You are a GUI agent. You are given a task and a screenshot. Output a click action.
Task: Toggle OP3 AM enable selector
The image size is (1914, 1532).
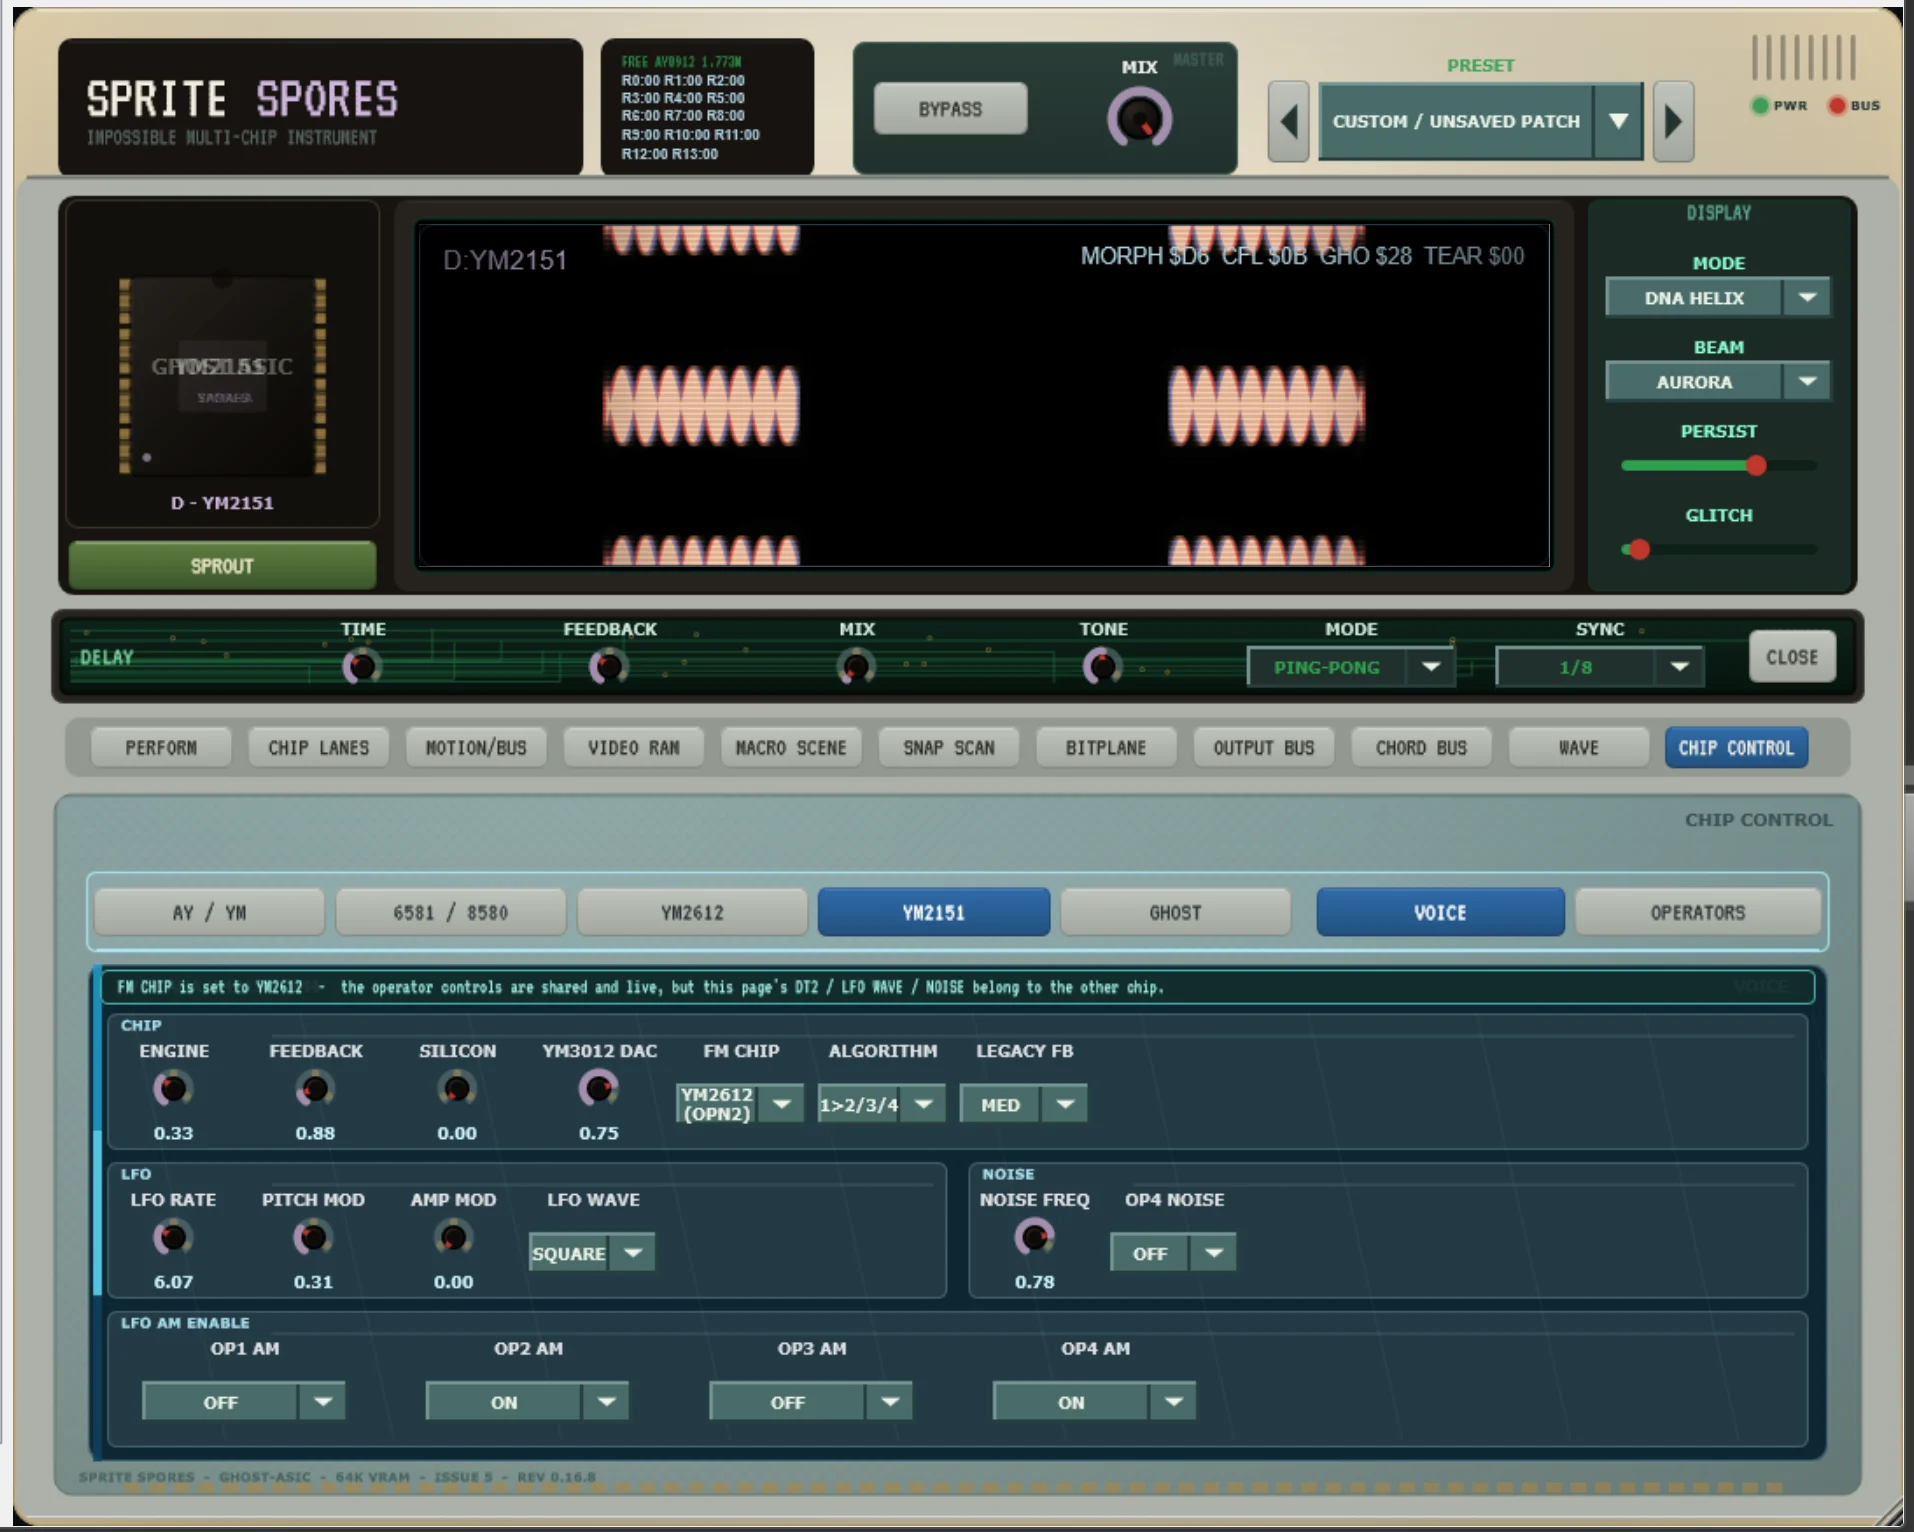(x=811, y=1402)
